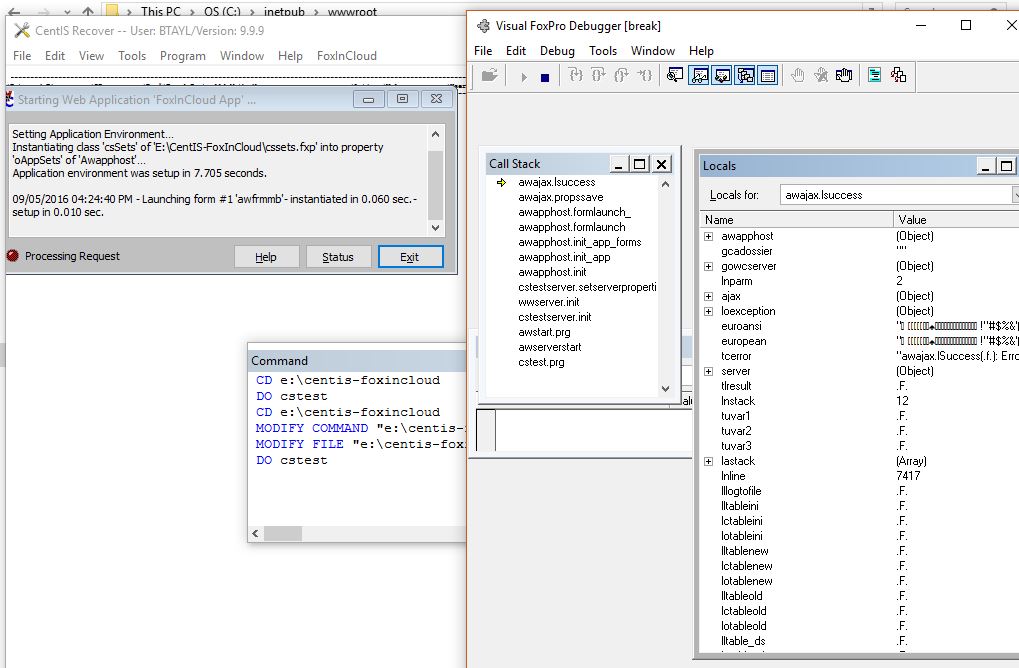Open the FoxInCloud menu in CentIS Recover
Screen dimensions: 1019x668
point(346,56)
